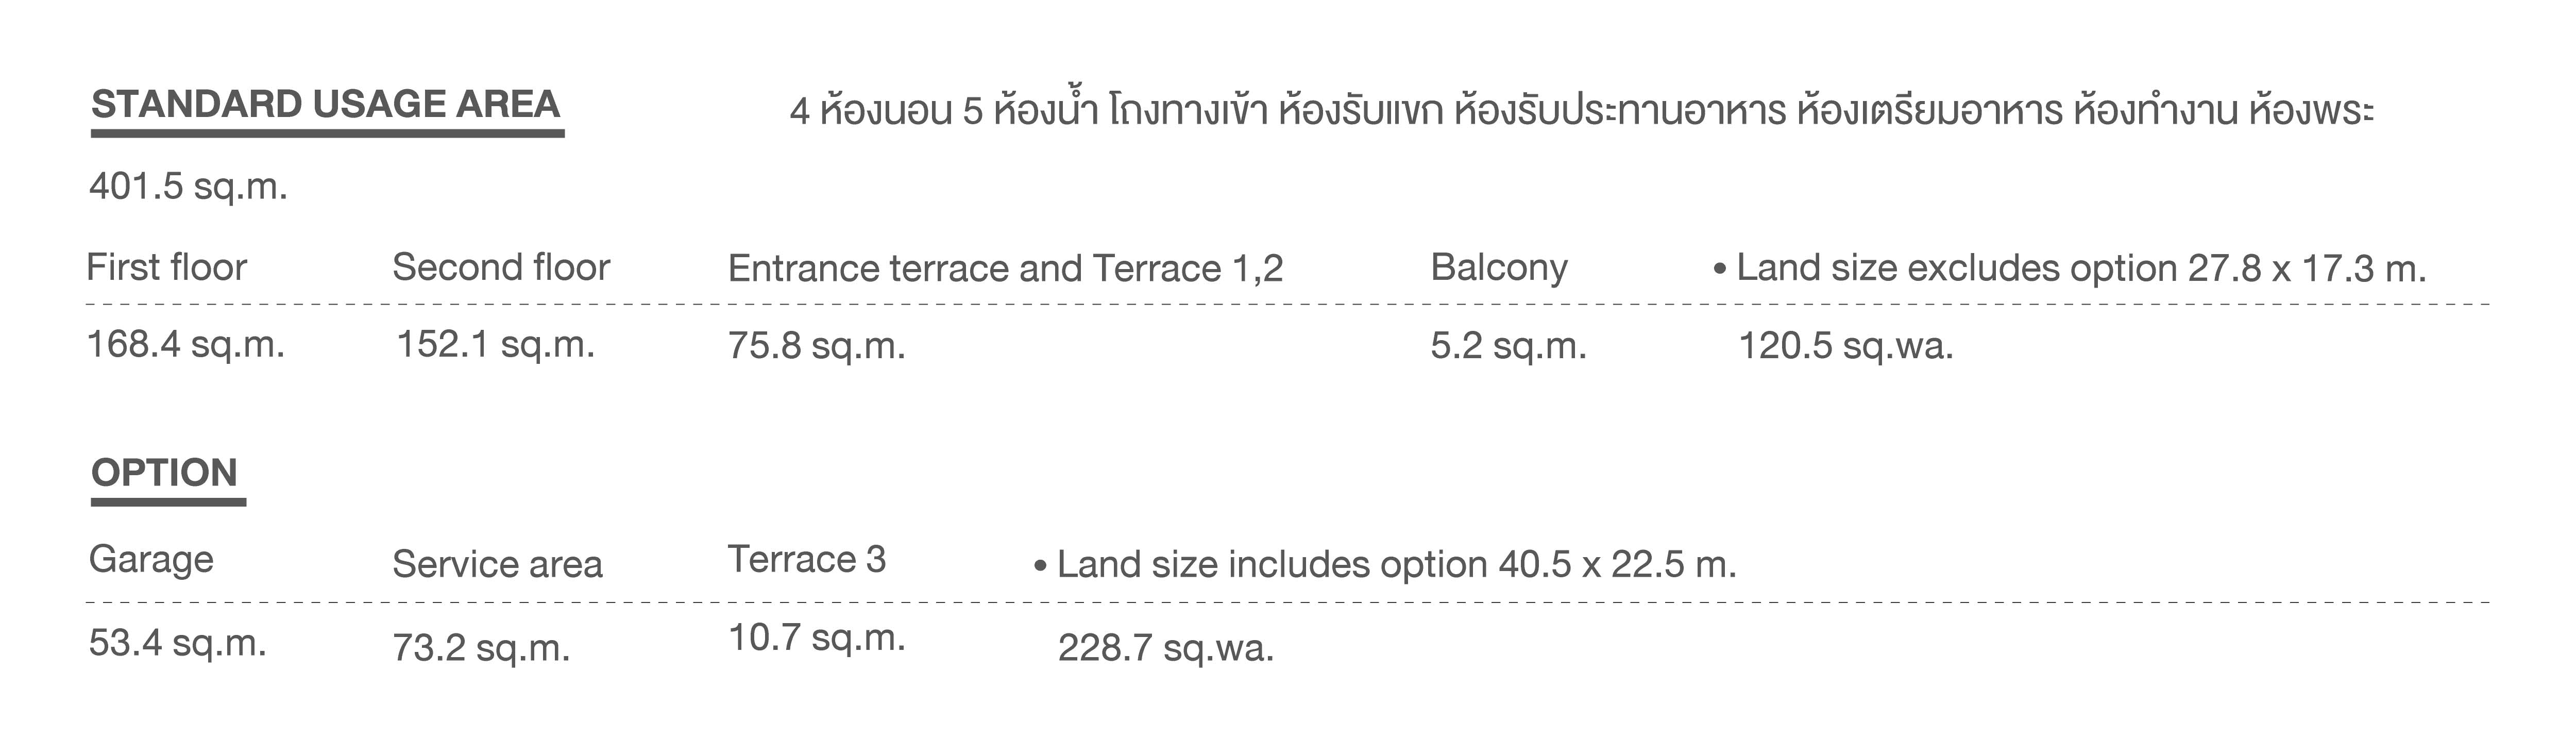2576x754 pixels.
Task: Click the Garage label
Action: coord(151,560)
